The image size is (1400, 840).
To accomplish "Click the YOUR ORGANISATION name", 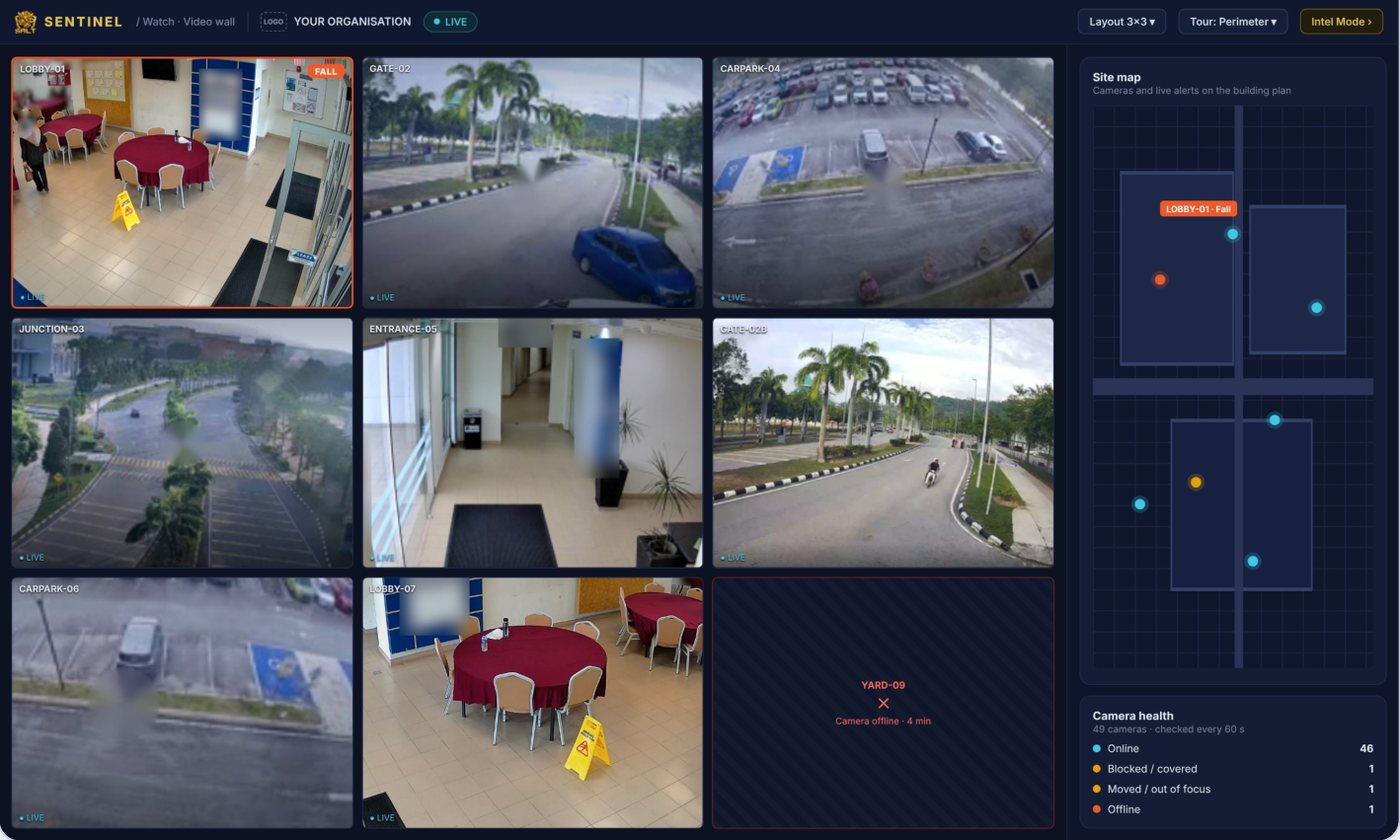I will tap(352, 21).
